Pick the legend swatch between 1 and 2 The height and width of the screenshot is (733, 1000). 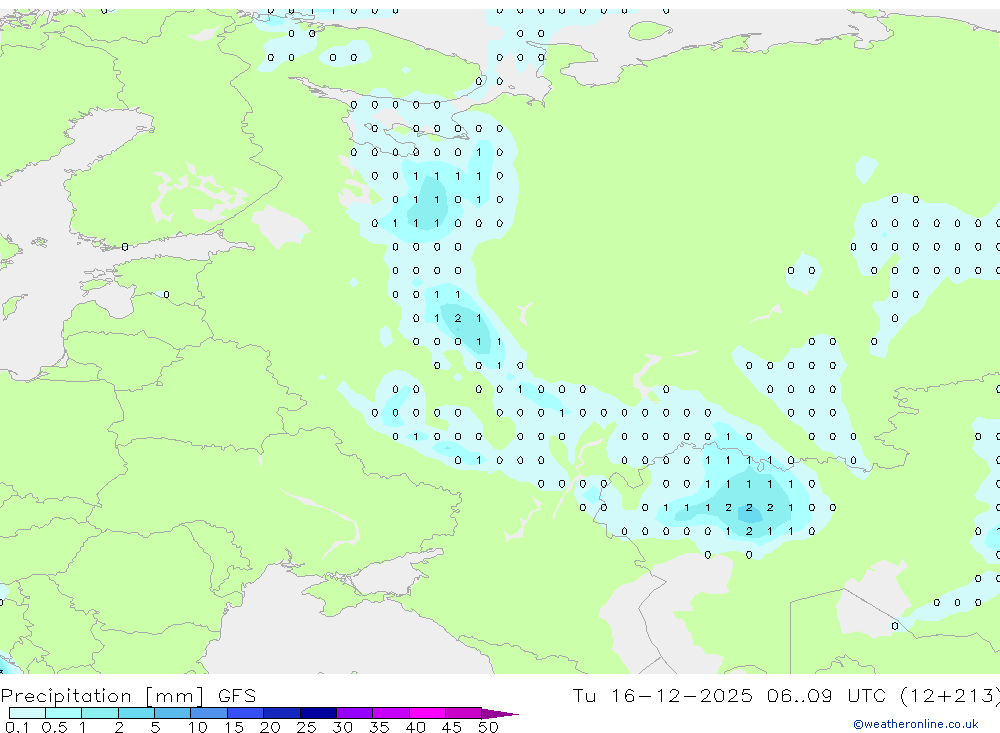[100, 713]
